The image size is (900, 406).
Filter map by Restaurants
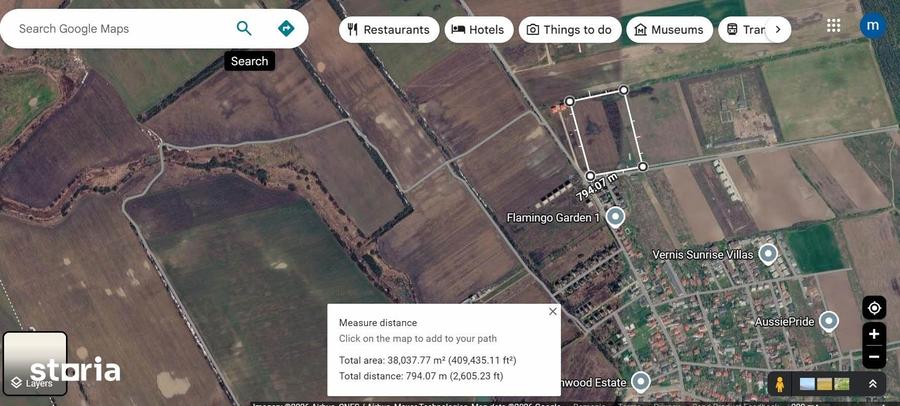(x=389, y=30)
